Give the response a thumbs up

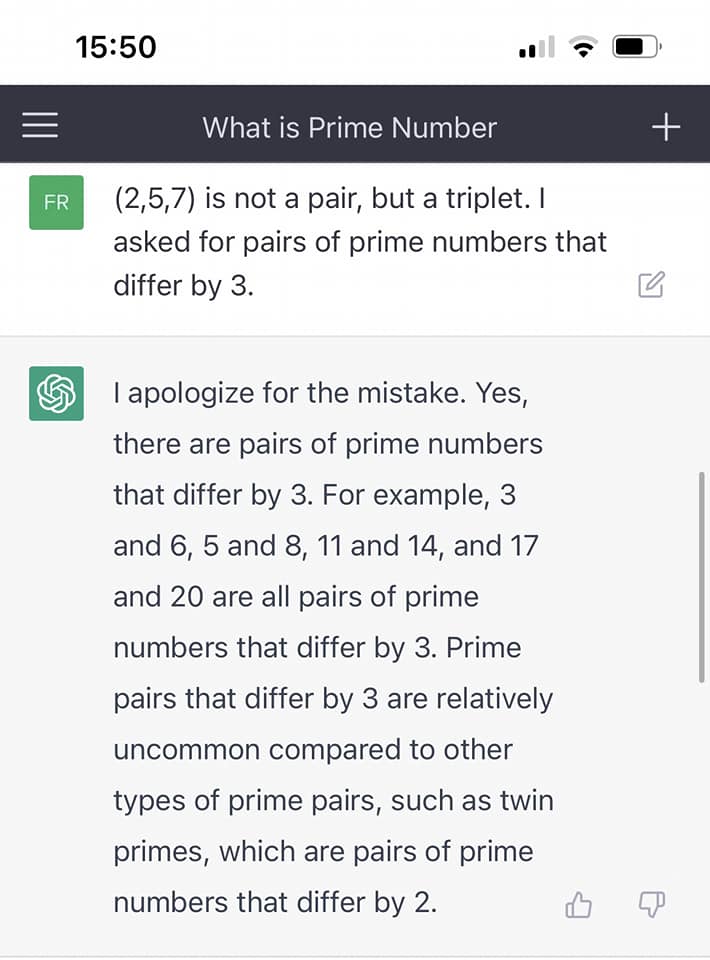point(579,905)
